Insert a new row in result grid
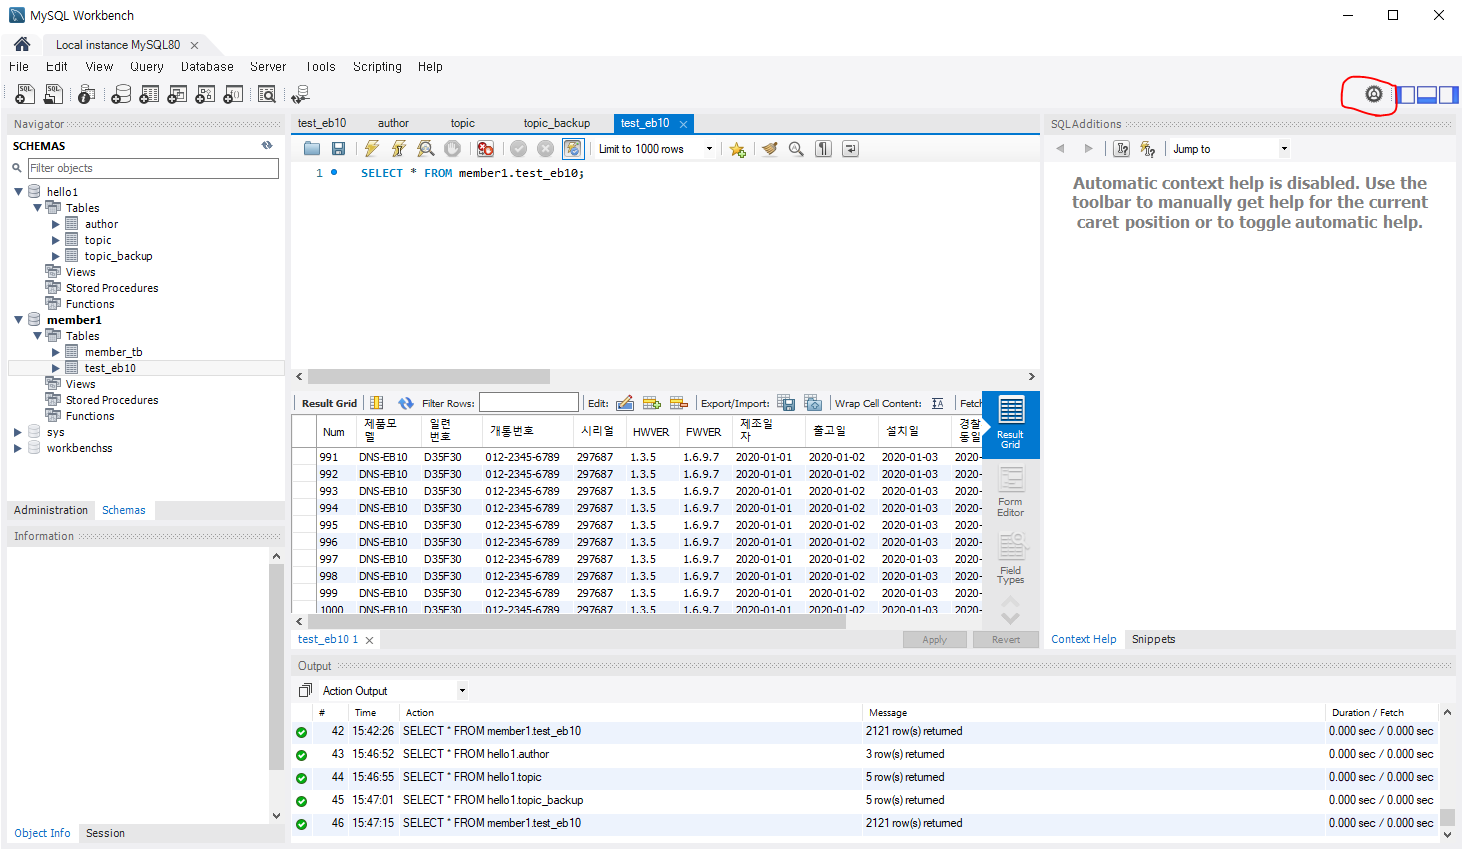The height and width of the screenshot is (850, 1463). 652,403
